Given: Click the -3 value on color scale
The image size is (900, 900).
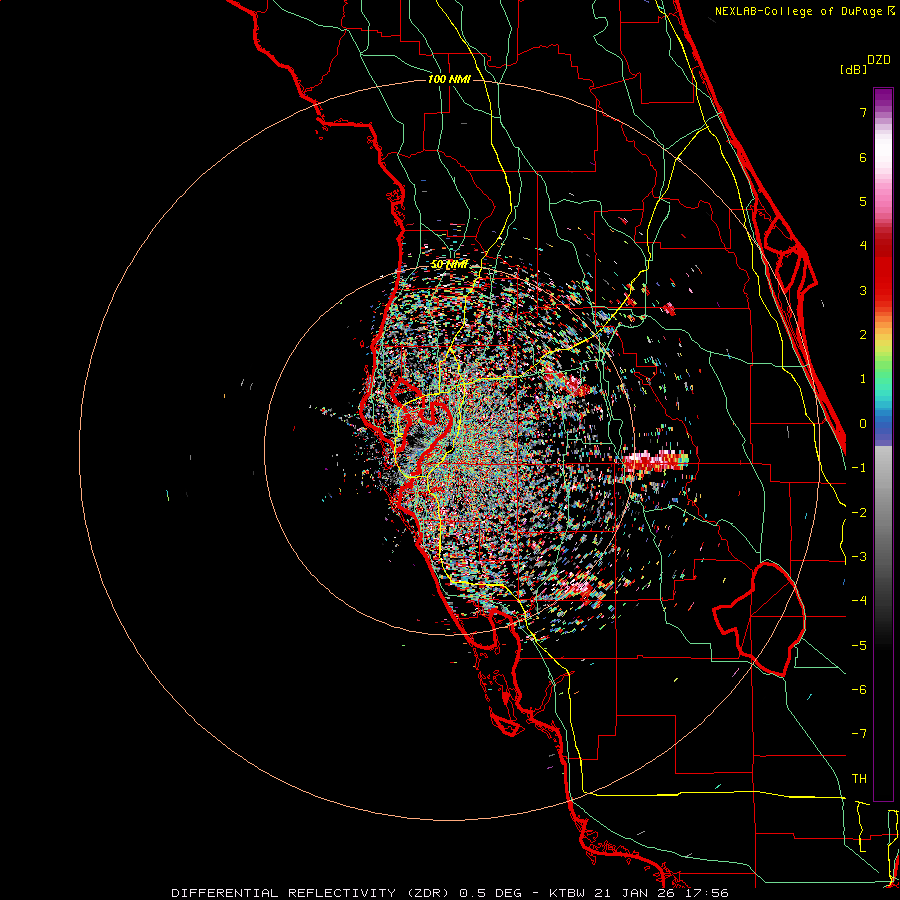Looking at the screenshot, I should point(859,557).
